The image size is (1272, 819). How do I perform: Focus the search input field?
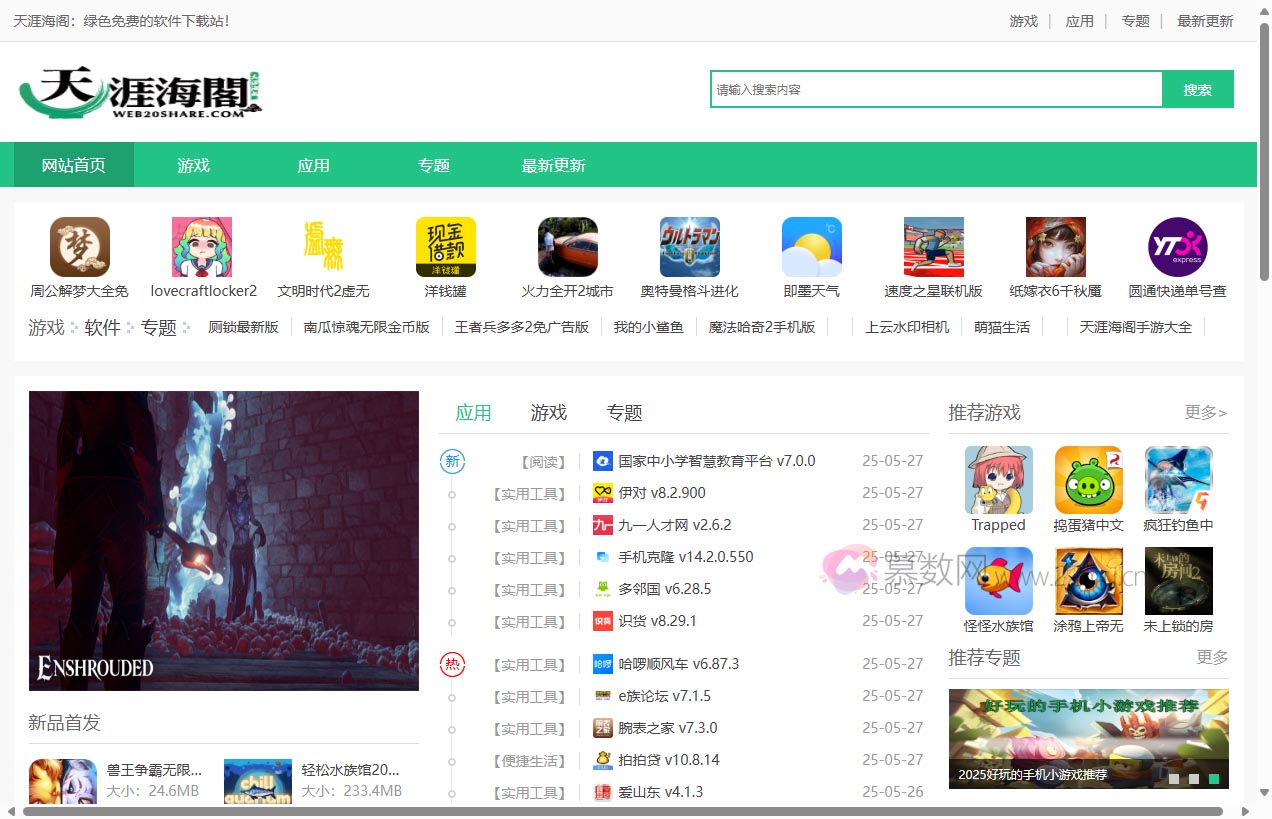(x=936, y=89)
